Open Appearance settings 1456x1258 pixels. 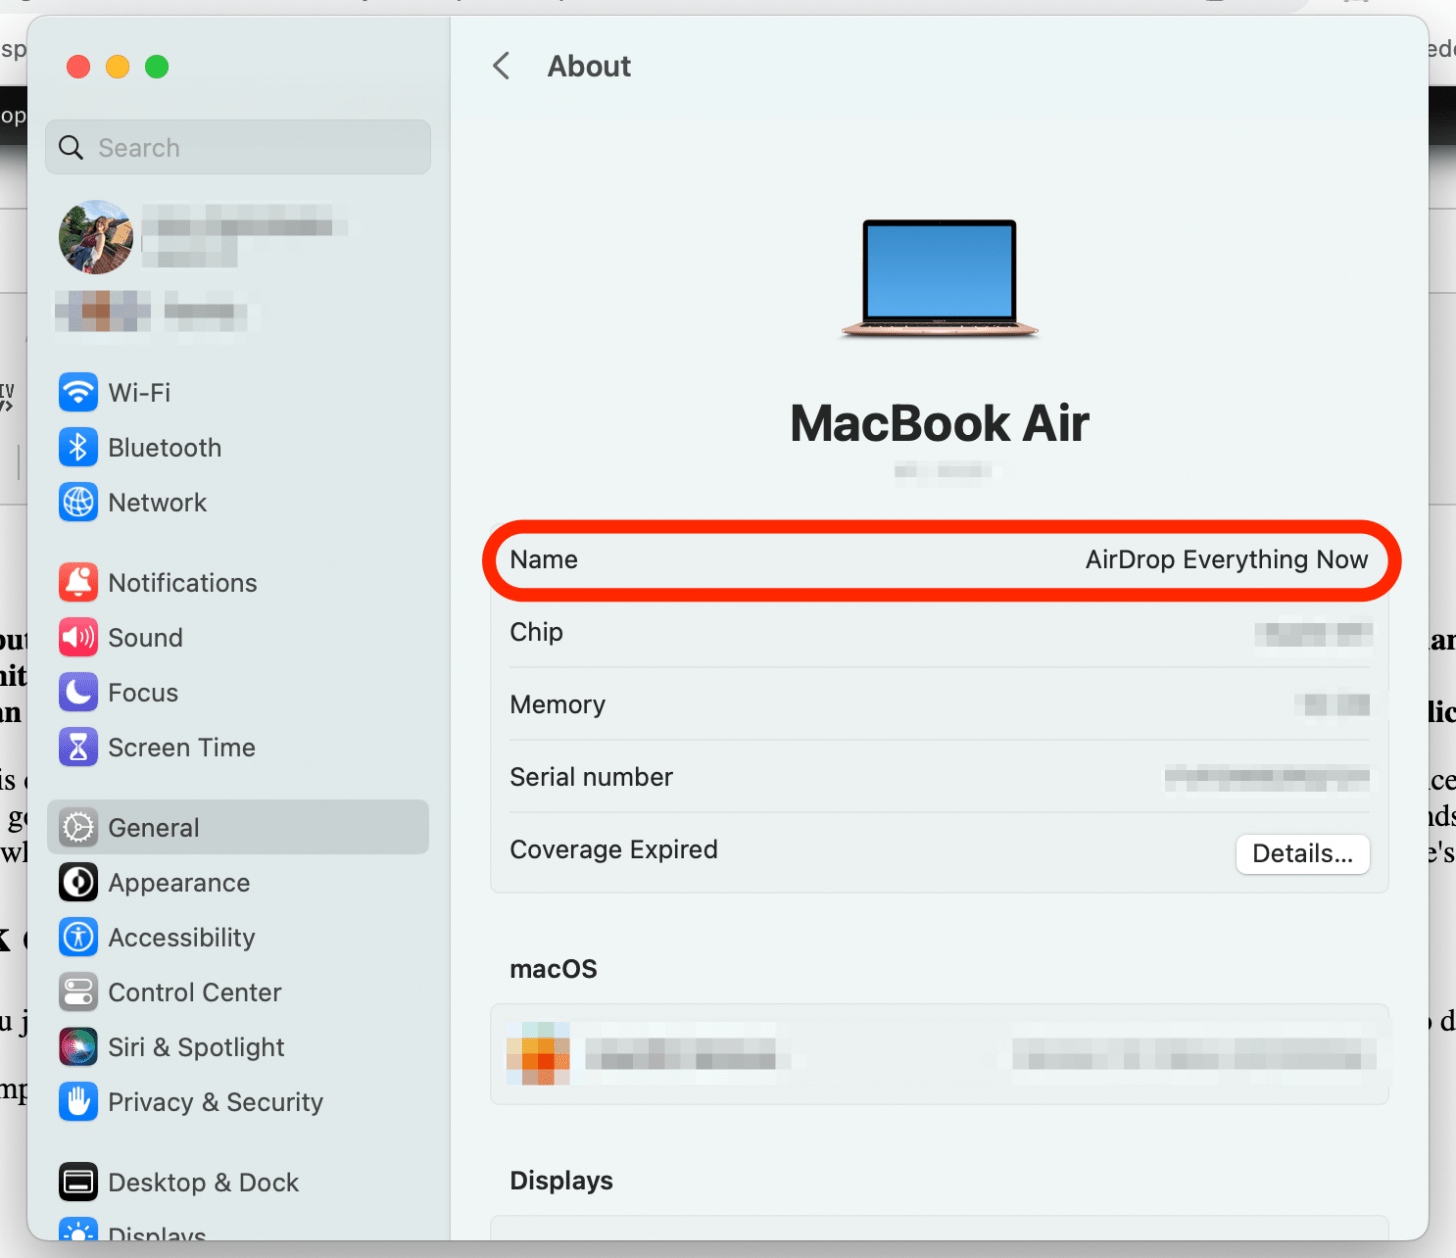click(x=179, y=882)
